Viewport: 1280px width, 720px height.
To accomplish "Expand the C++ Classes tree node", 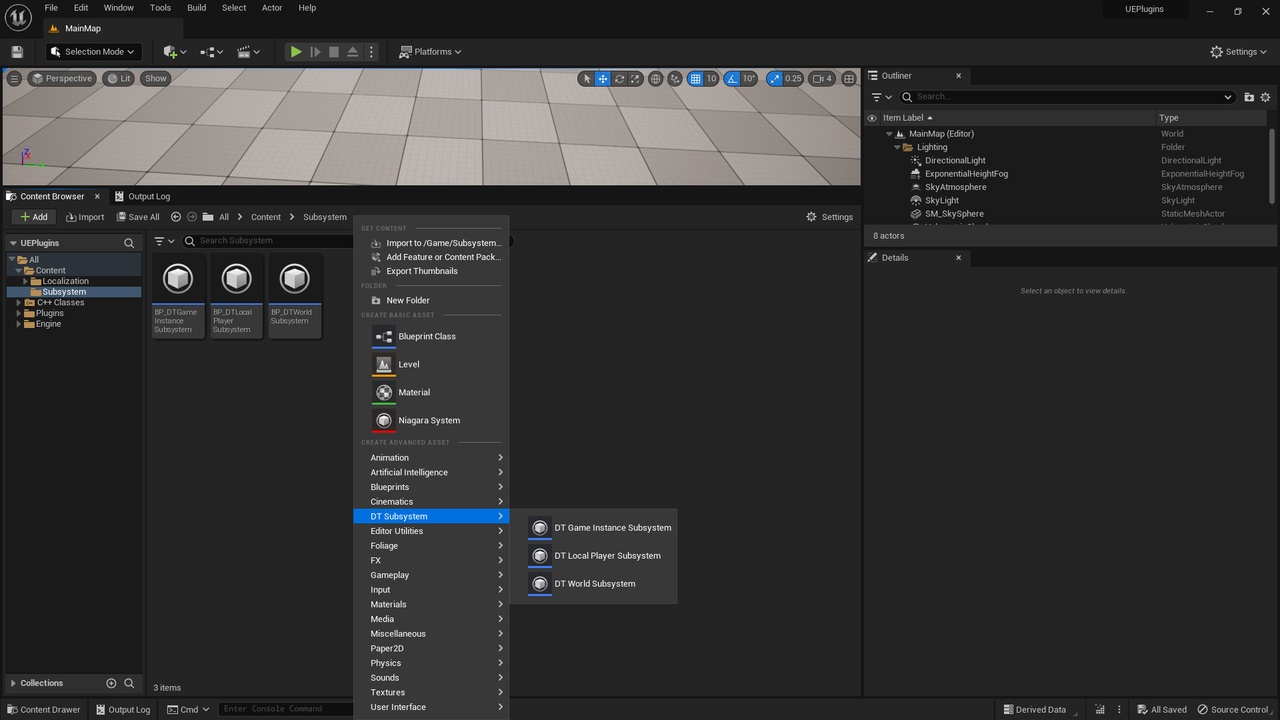I will [18, 303].
